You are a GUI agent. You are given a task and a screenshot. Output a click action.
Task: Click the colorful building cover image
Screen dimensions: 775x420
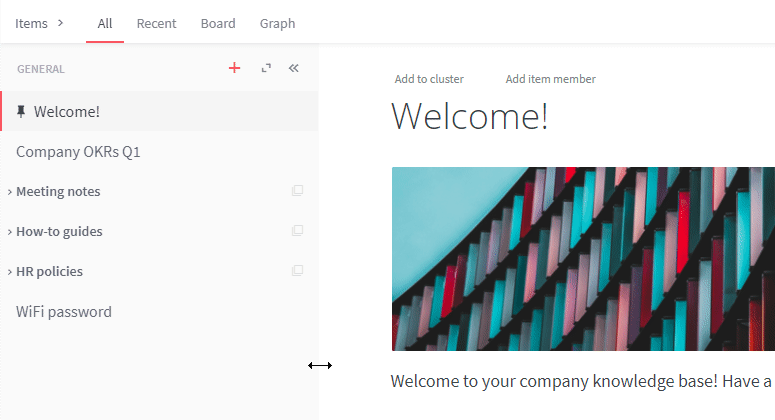pyautogui.click(x=583, y=259)
